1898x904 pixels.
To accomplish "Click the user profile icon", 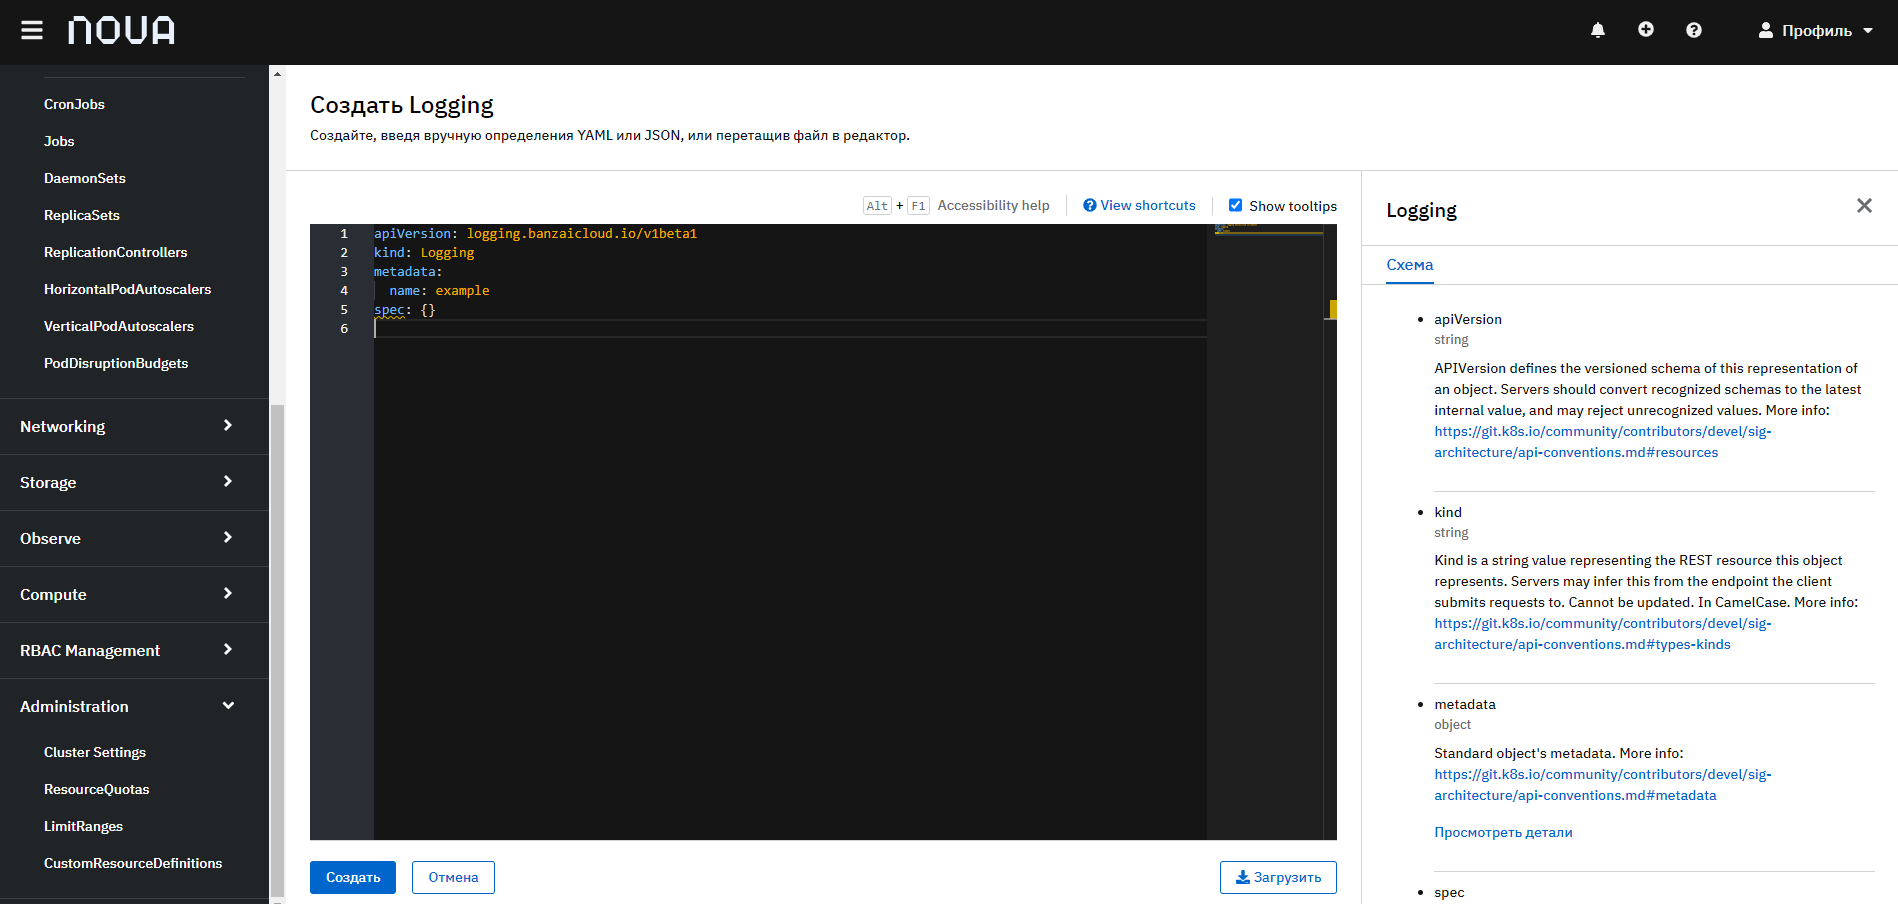I will point(1766,30).
